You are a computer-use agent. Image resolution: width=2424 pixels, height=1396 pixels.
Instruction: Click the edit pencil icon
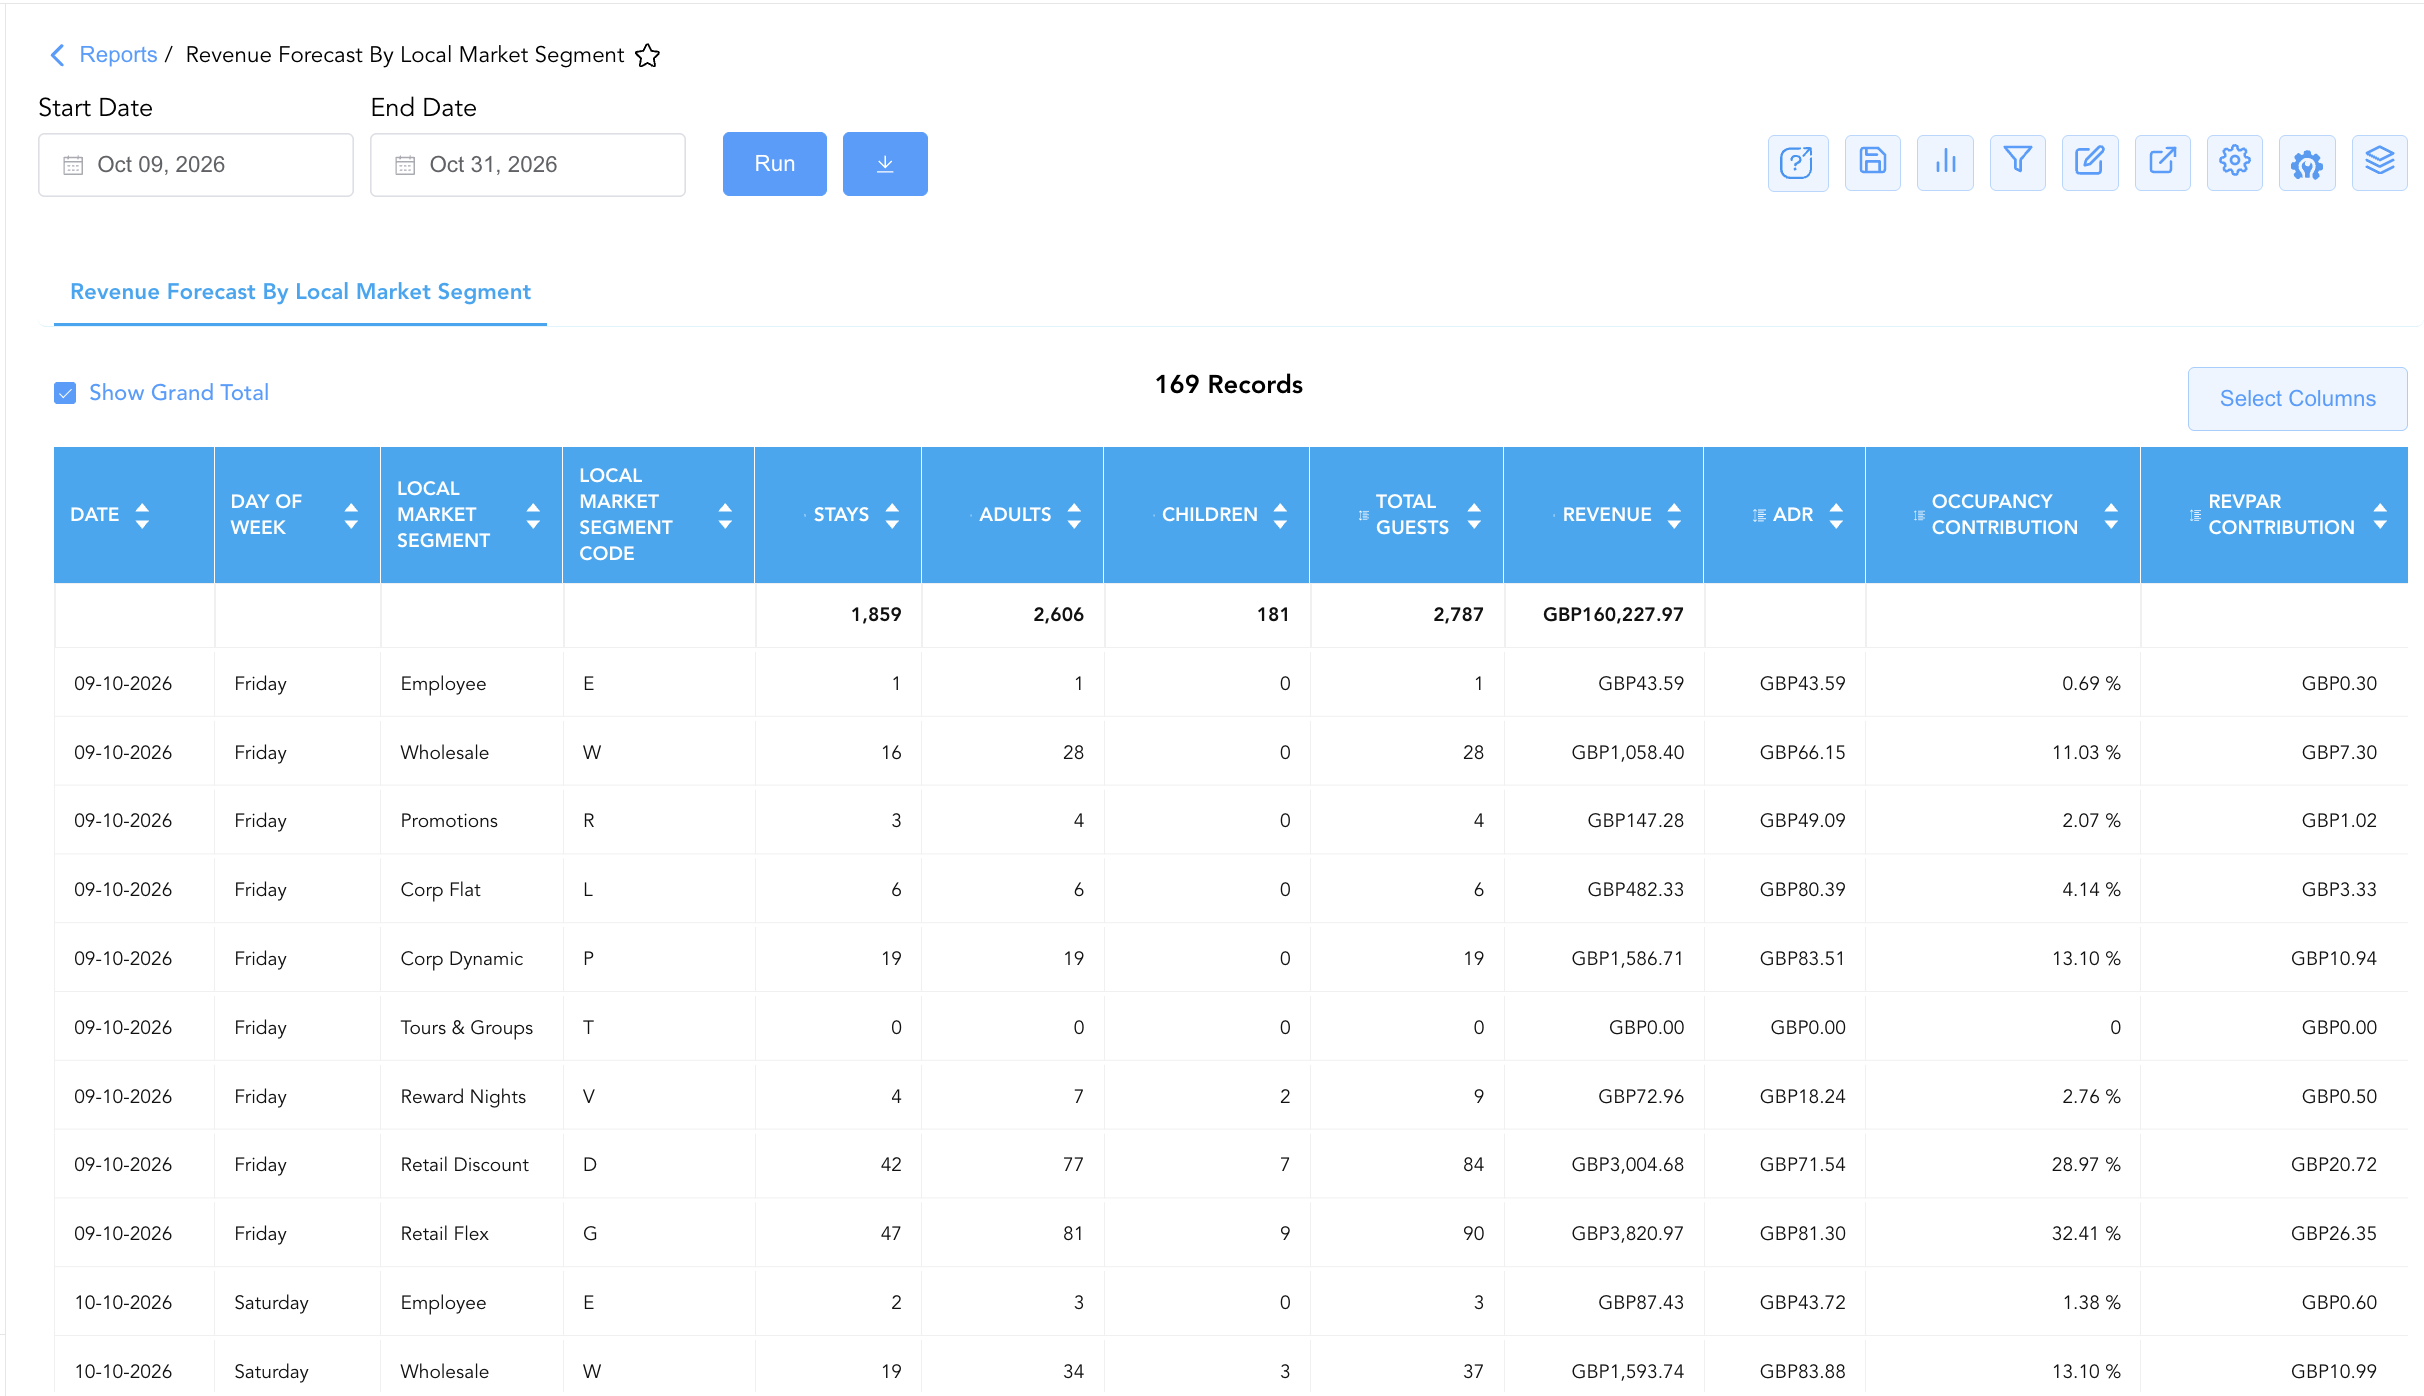point(2090,163)
